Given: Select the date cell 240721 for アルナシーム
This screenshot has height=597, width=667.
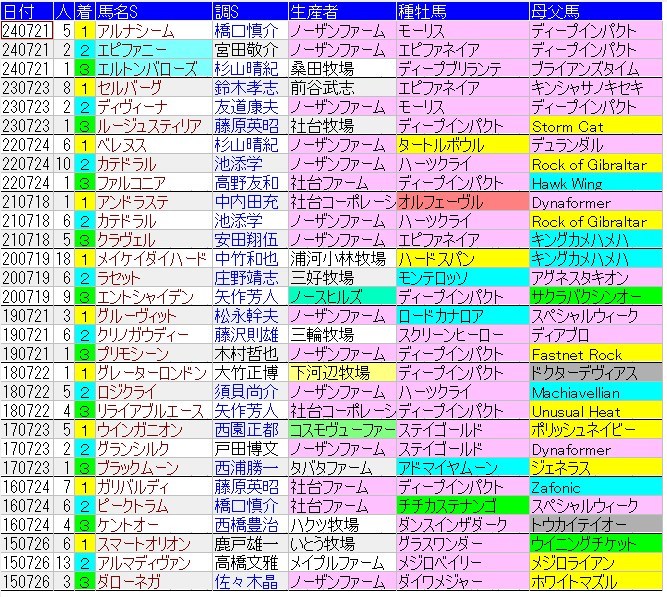Looking at the screenshot, I should coord(27,31).
